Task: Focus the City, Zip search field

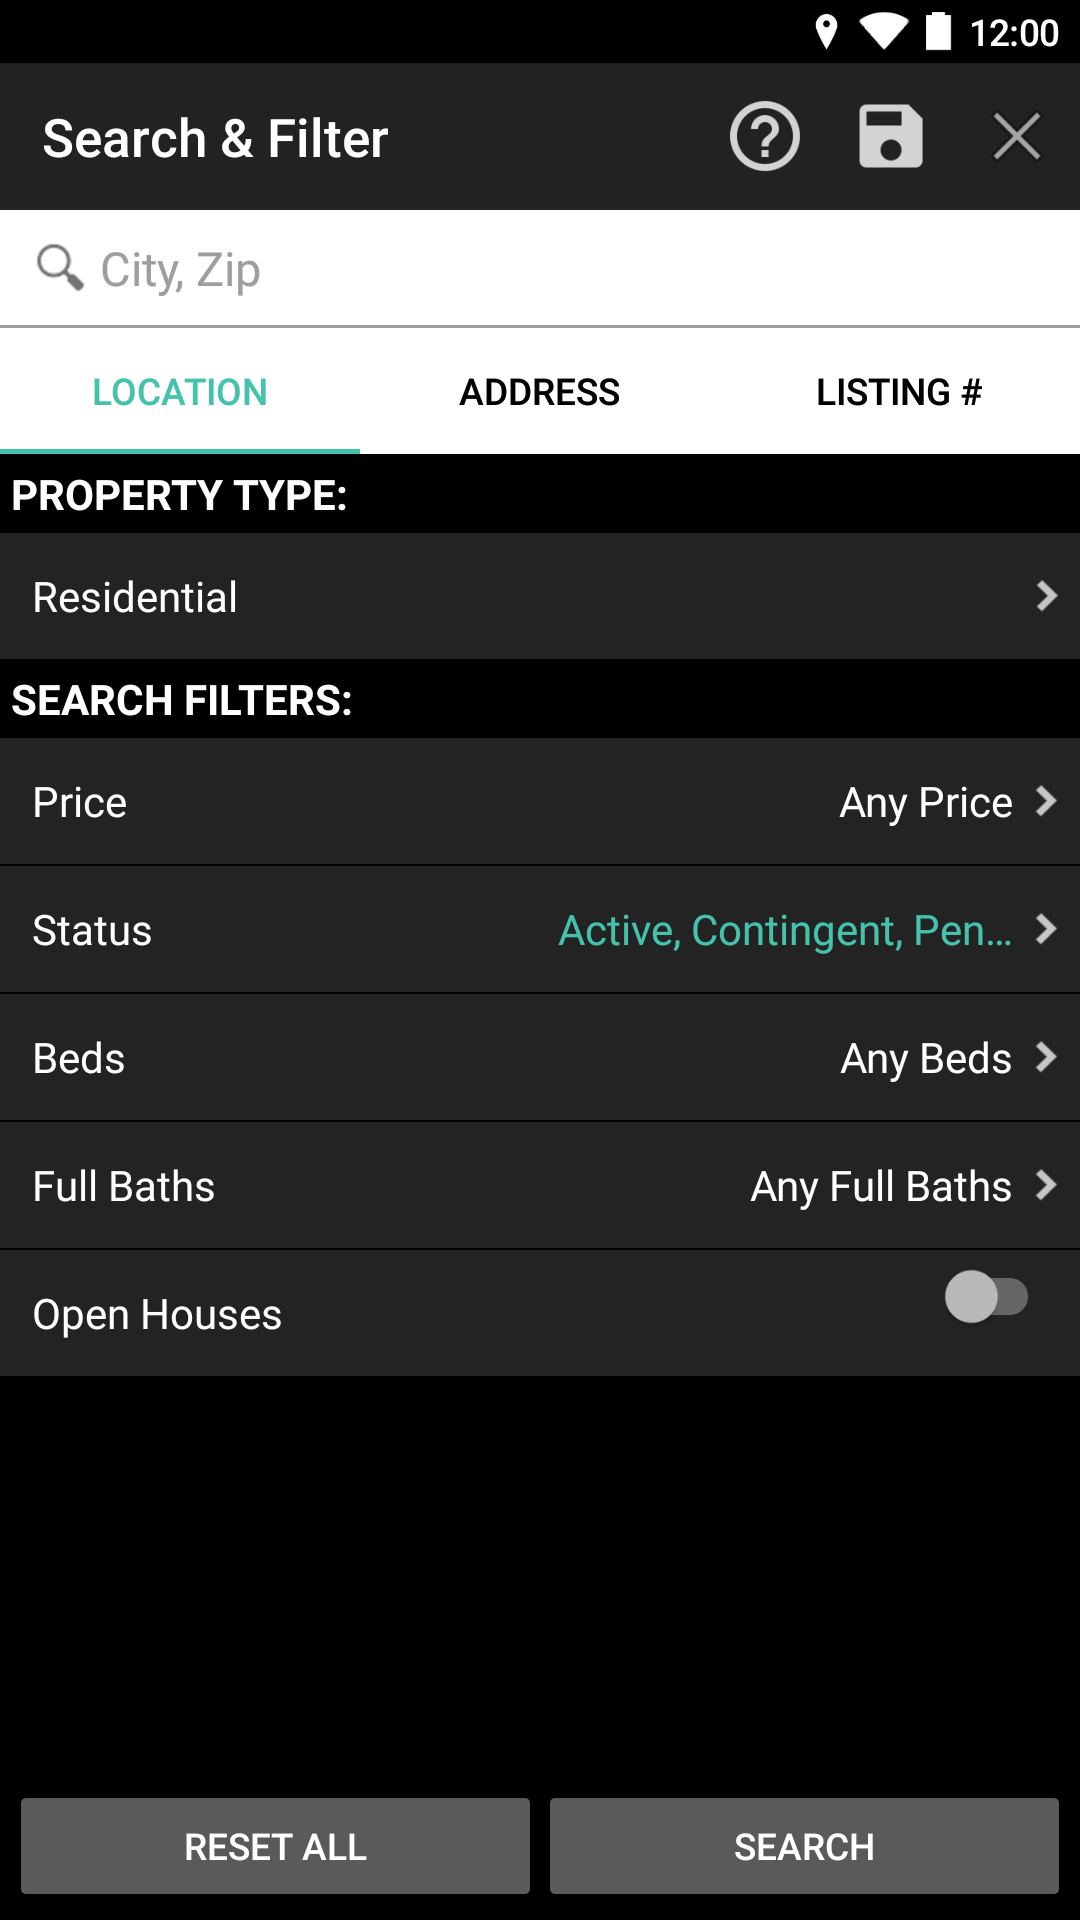Action: tap(540, 269)
